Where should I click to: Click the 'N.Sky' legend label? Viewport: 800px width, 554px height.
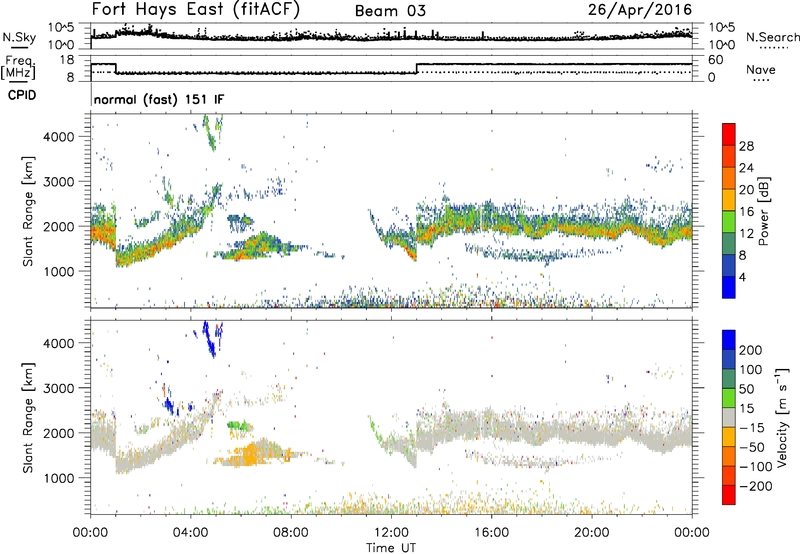coord(19,38)
